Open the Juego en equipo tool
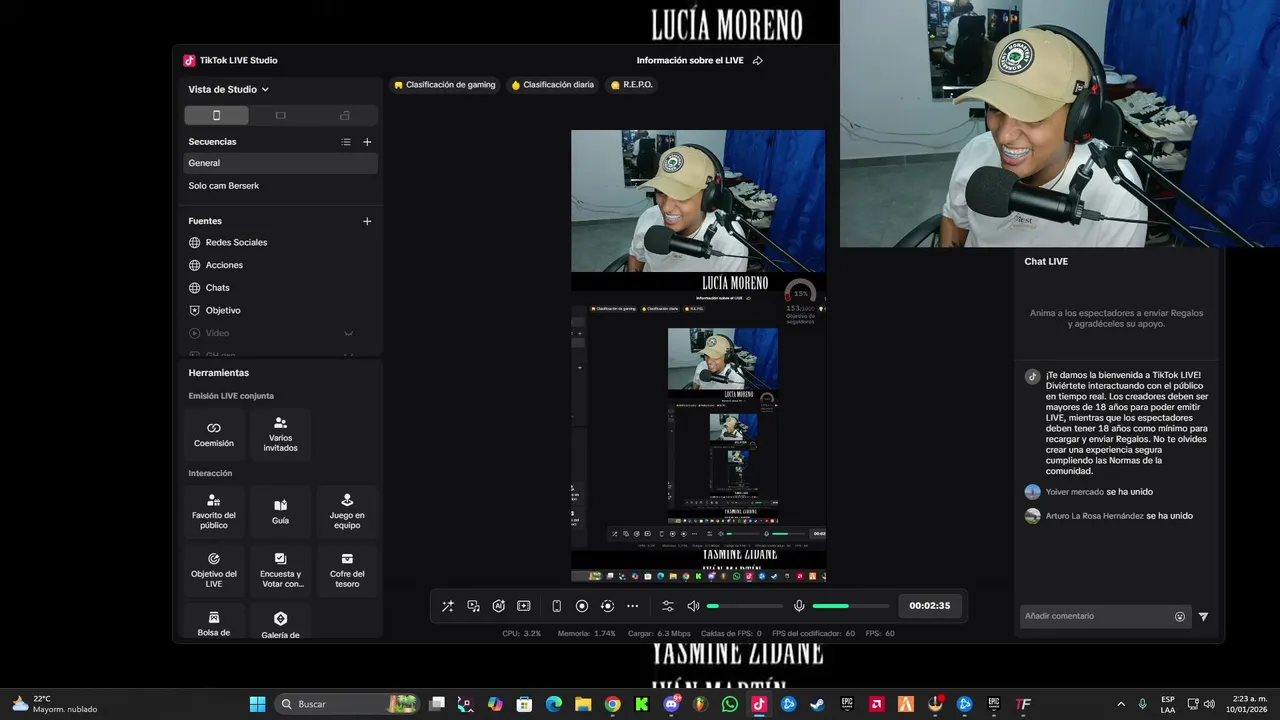Viewport: 1280px width, 720px height. coord(347,511)
